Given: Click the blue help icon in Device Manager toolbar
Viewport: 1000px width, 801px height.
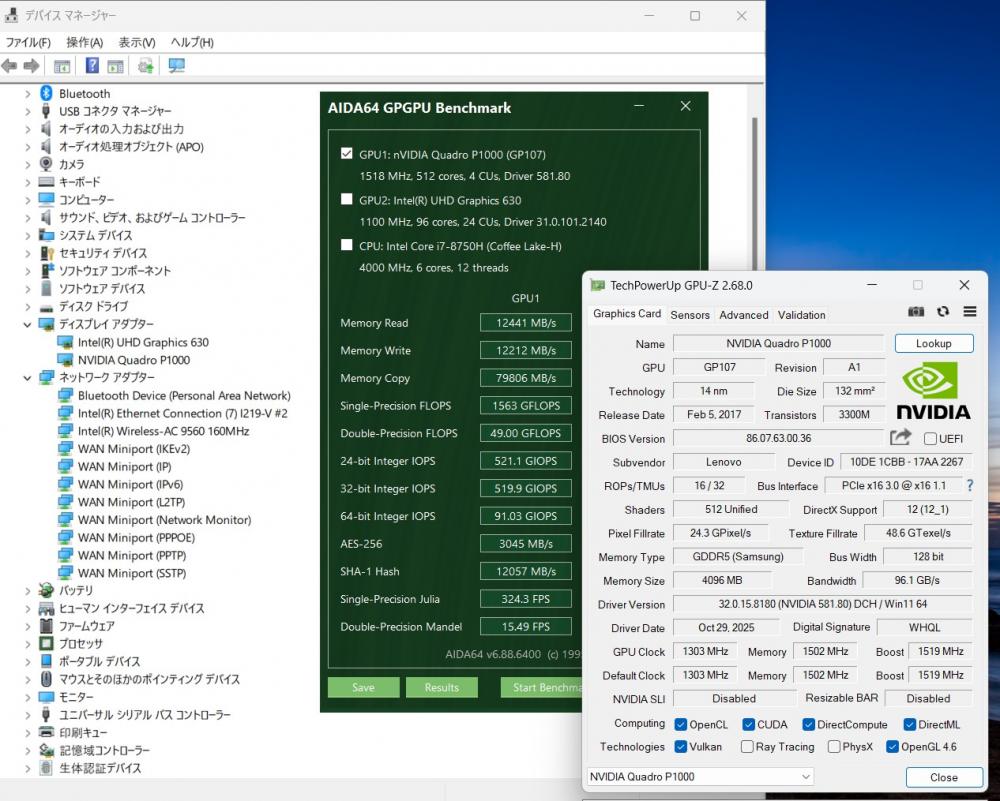Looking at the screenshot, I should tap(92, 66).
